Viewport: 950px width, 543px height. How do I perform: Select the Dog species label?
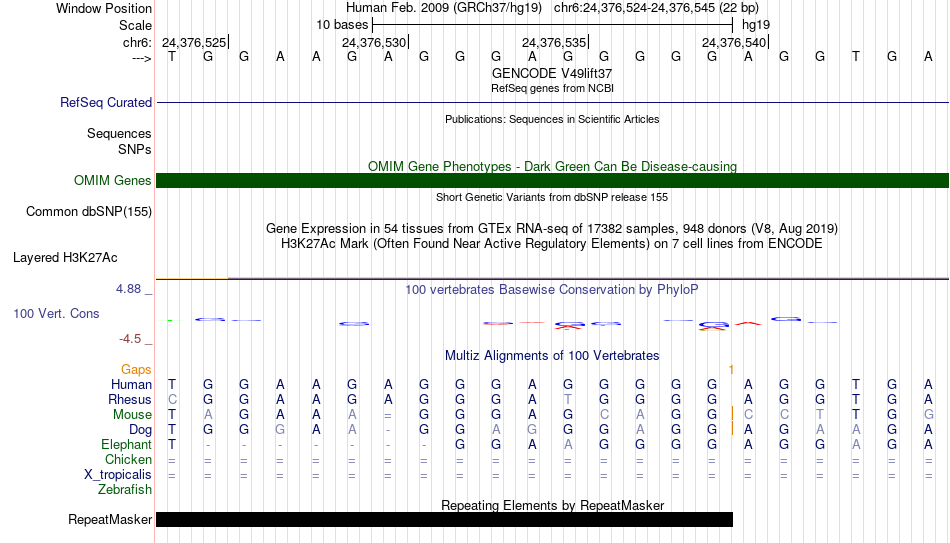tap(140, 430)
